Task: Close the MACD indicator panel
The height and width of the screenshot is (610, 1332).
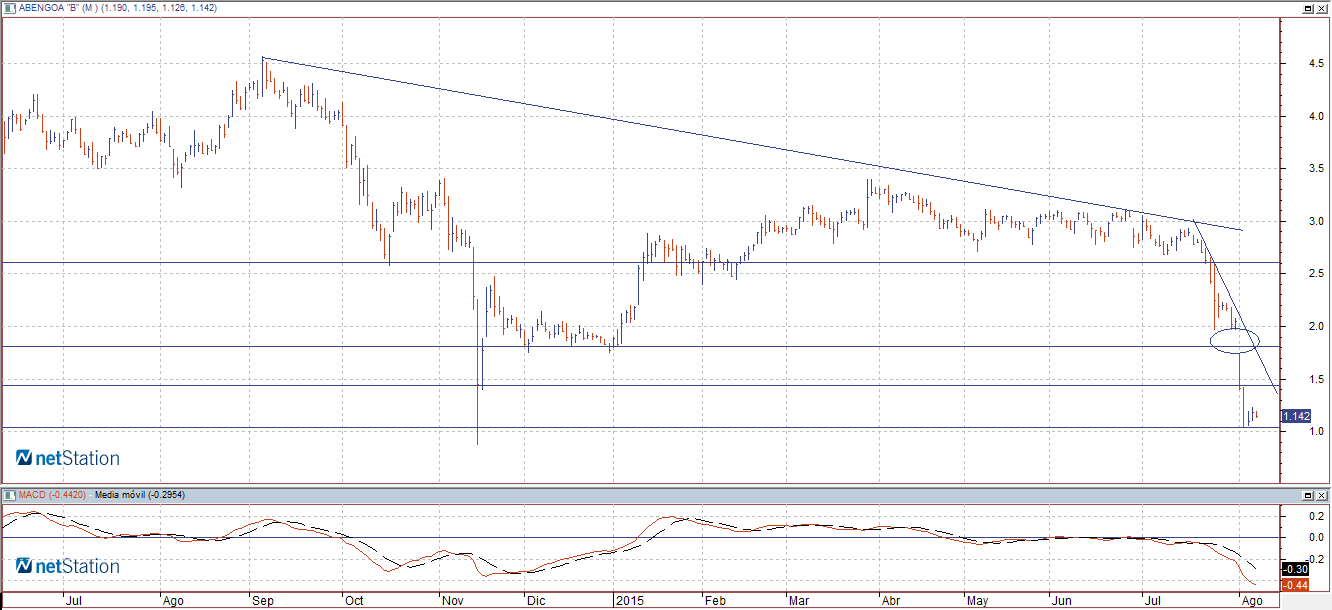Action: click(1321, 495)
